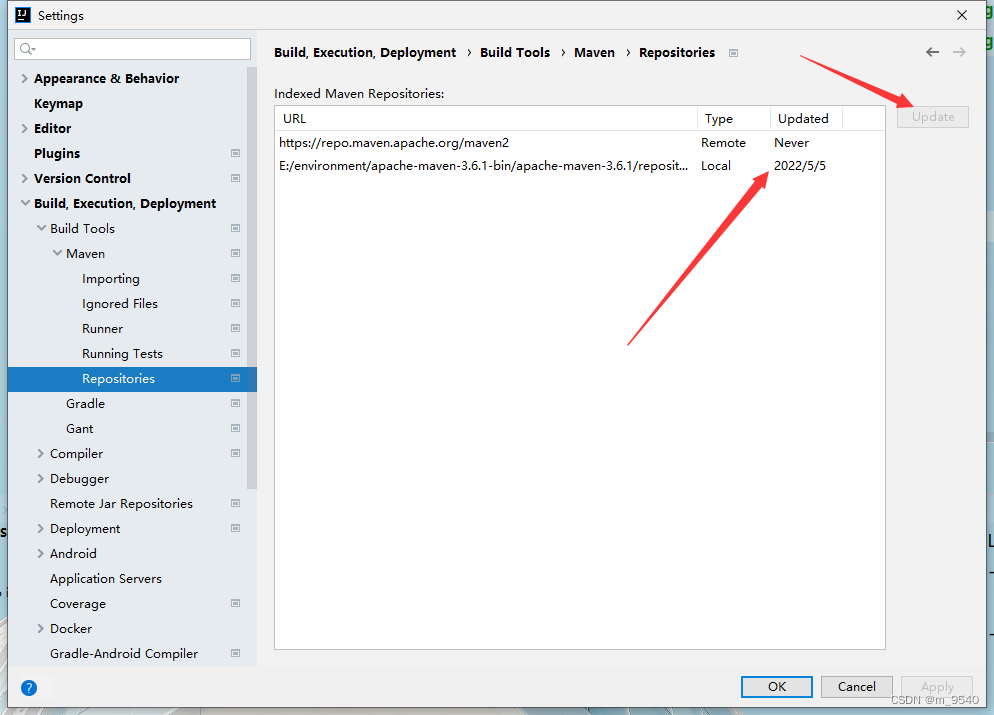The image size is (994, 715).
Task: Click the URL column header
Action: point(486,119)
